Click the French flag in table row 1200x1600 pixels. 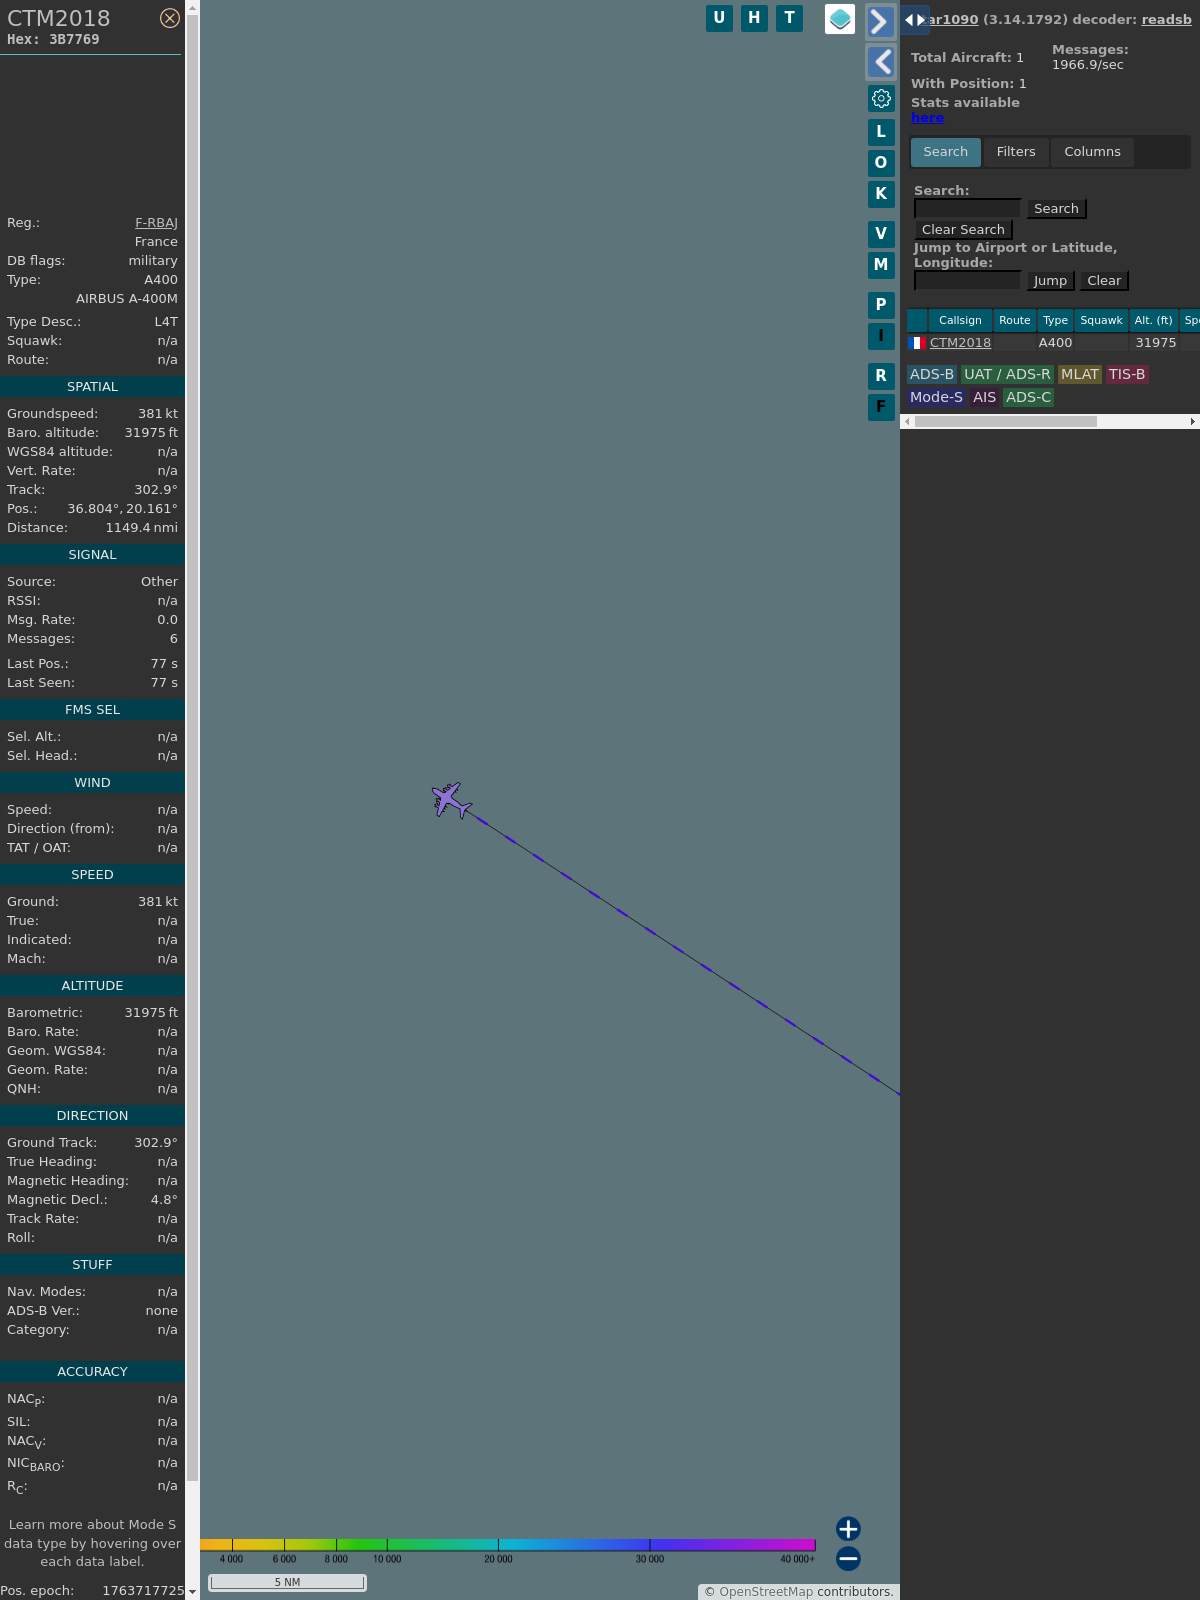click(917, 343)
